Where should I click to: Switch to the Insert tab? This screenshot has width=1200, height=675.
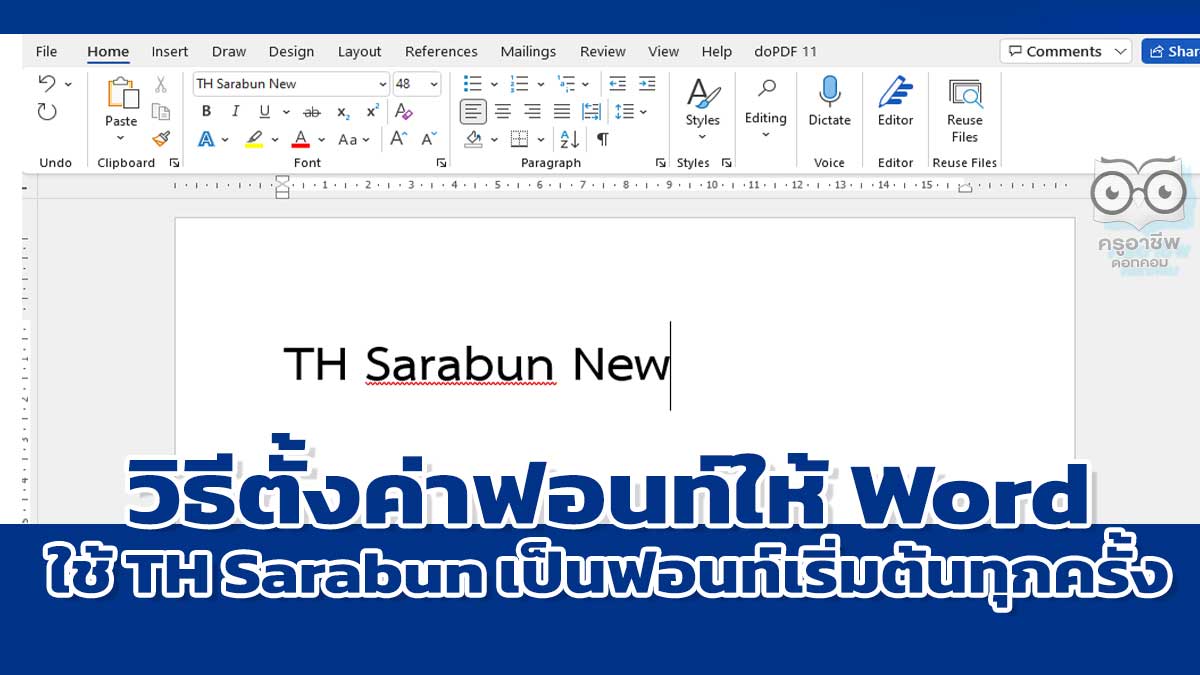(x=170, y=51)
